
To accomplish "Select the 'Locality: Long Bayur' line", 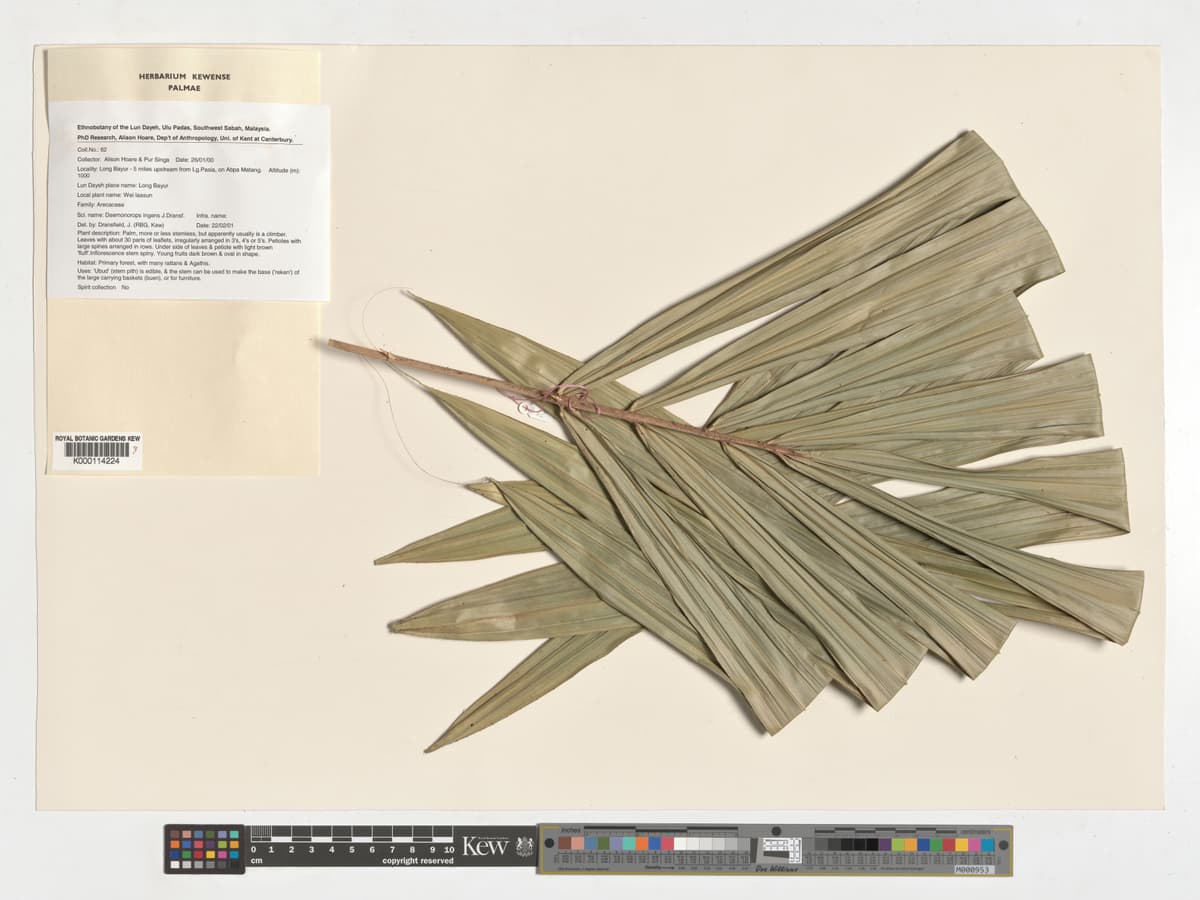I will (x=169, y=170).
